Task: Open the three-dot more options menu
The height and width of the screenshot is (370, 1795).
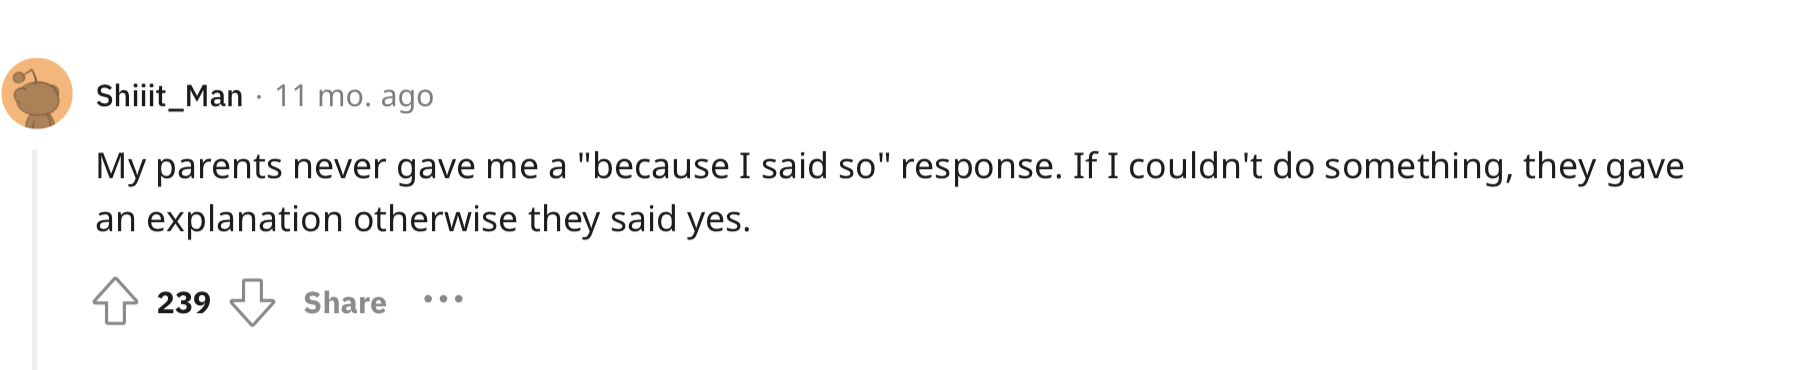Action: (443, 299)
